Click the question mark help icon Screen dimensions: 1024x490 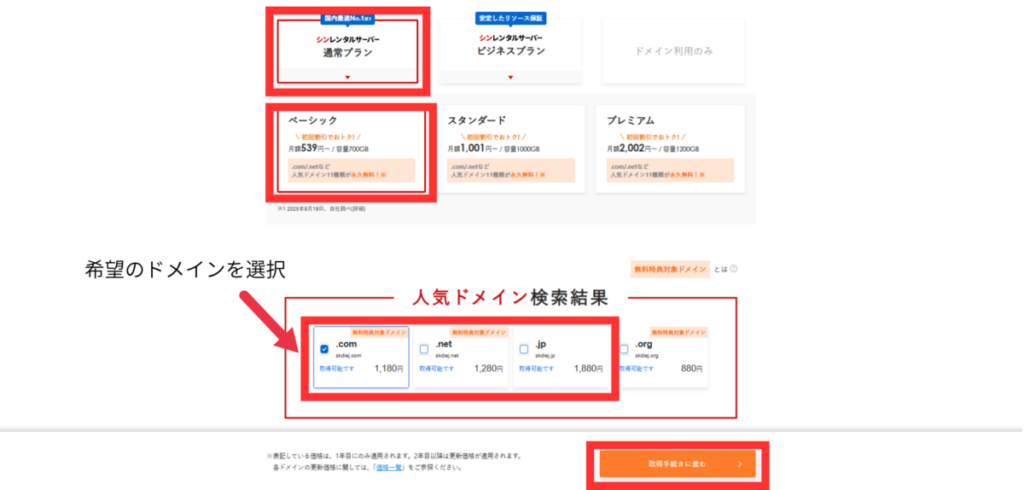click(734, 269)
